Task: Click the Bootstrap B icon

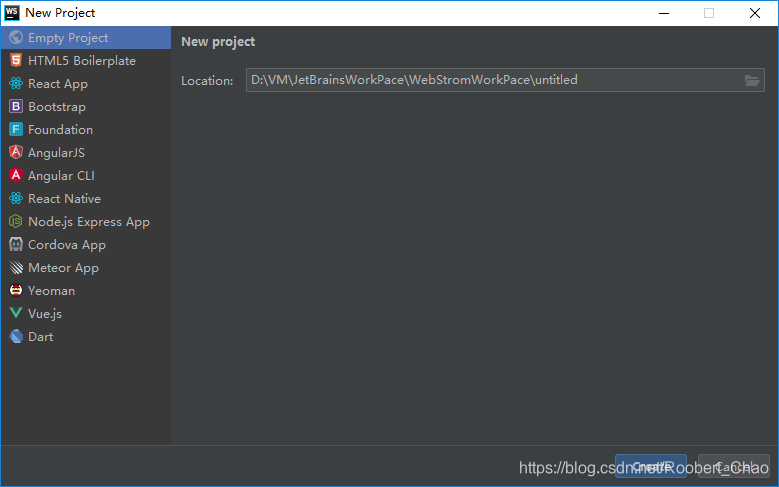Action: pos(16,106)
